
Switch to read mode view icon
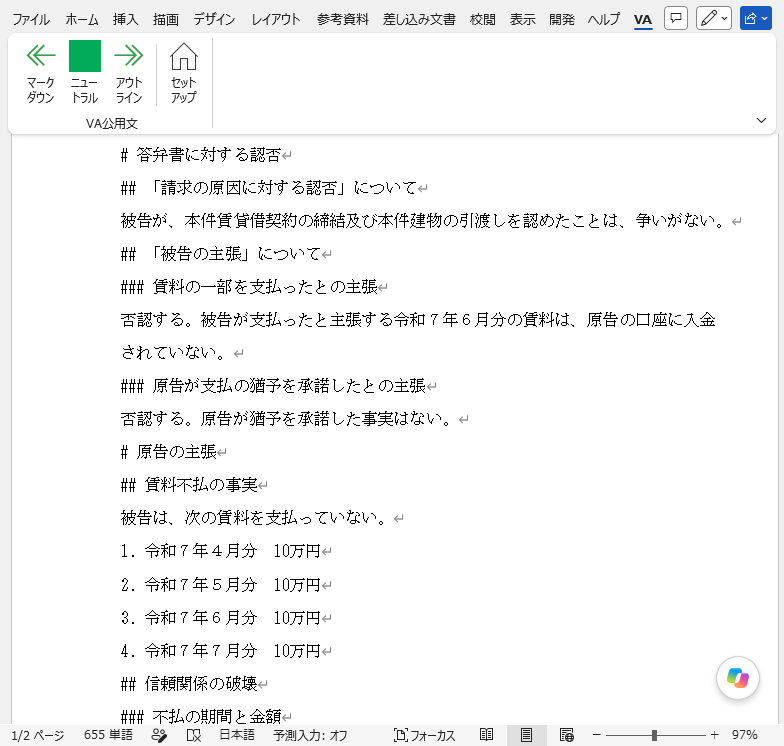pos(486,735)
